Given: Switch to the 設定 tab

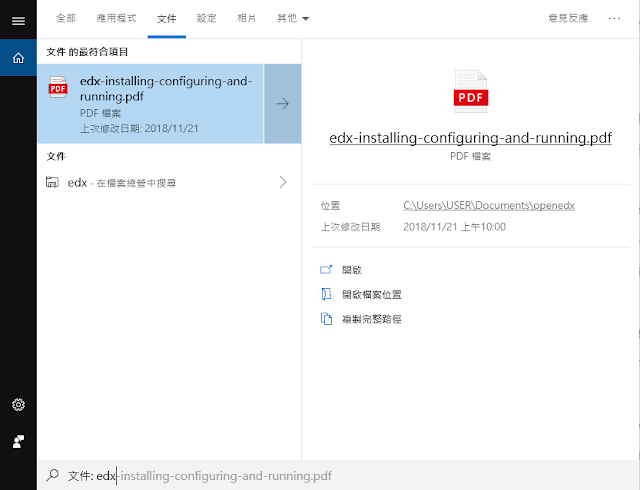Looking at the screenshot, I should click(x=207, y=18).
